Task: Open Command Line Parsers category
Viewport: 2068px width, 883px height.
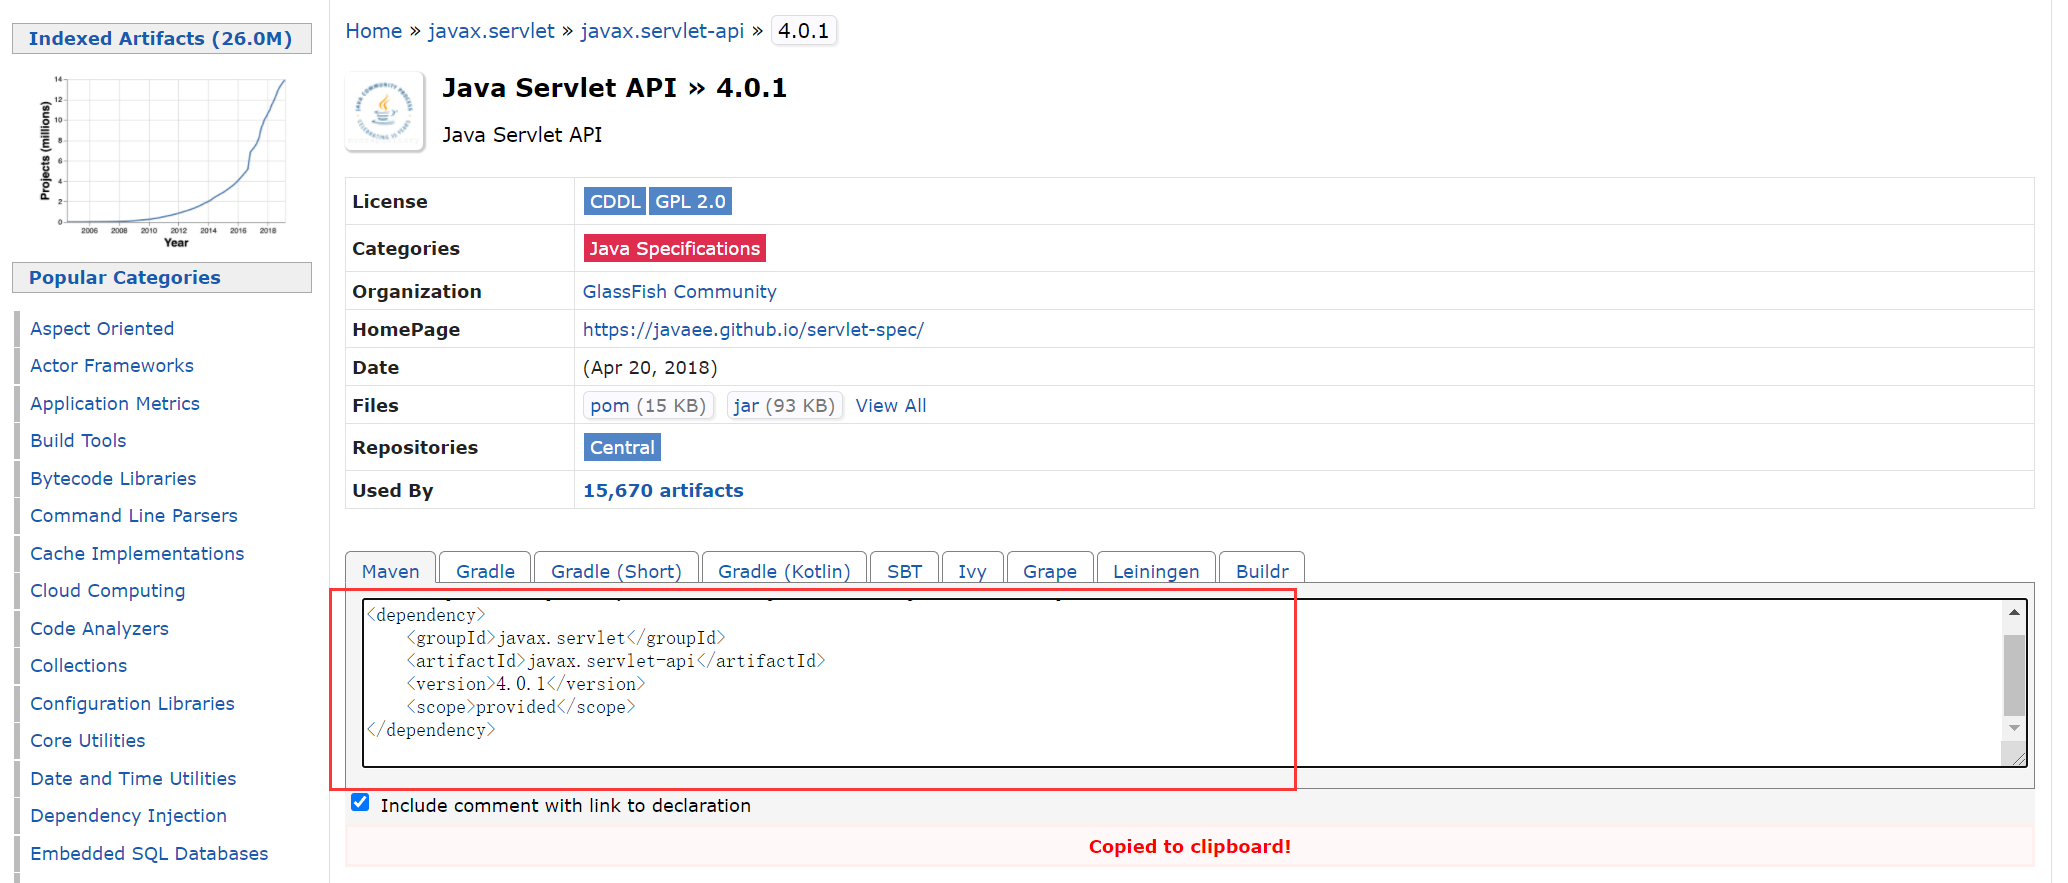Action: 134,515
